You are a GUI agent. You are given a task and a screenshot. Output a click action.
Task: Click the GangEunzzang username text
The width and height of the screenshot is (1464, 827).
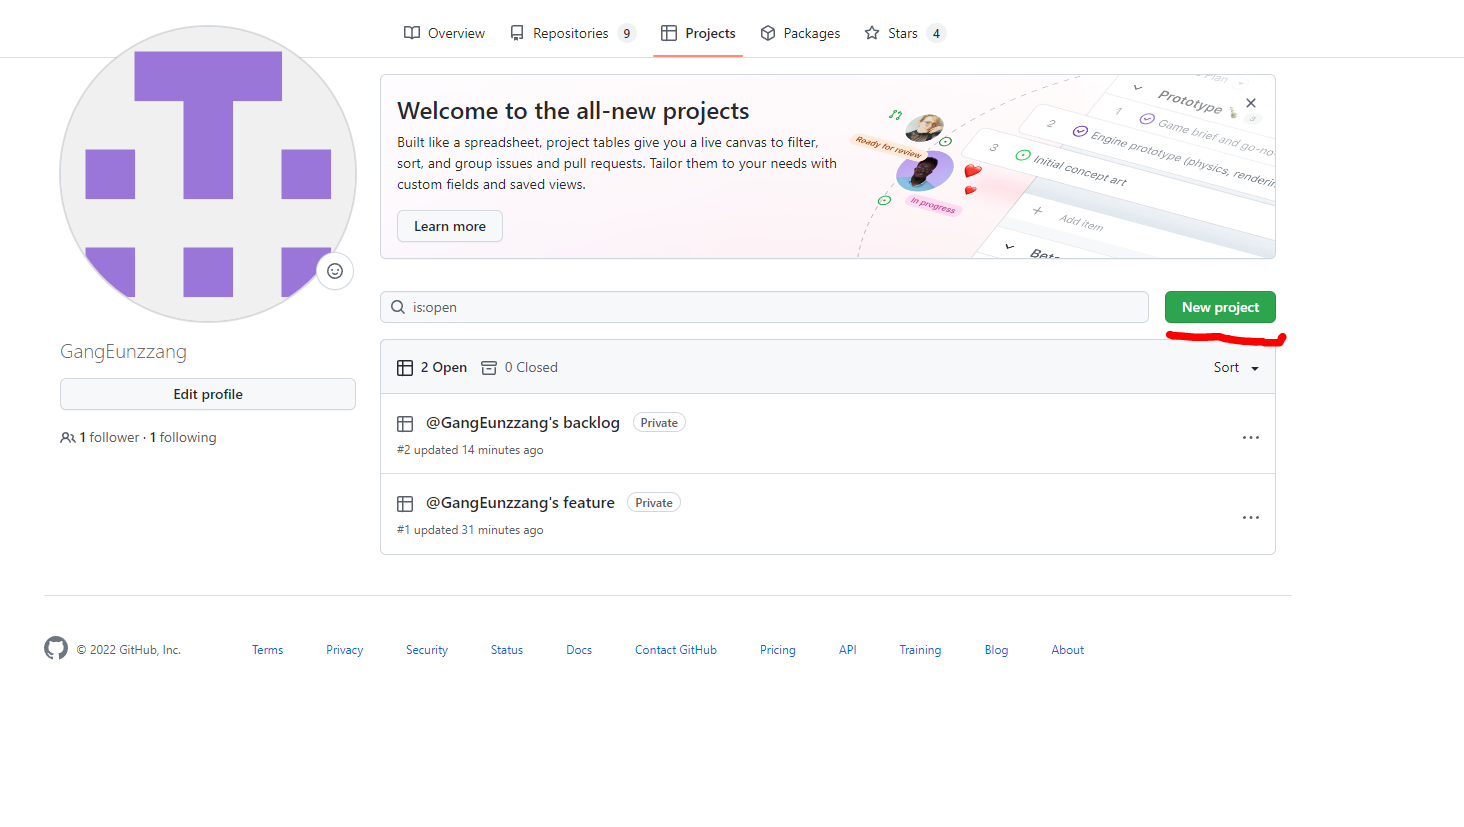[x=123, y=351]
